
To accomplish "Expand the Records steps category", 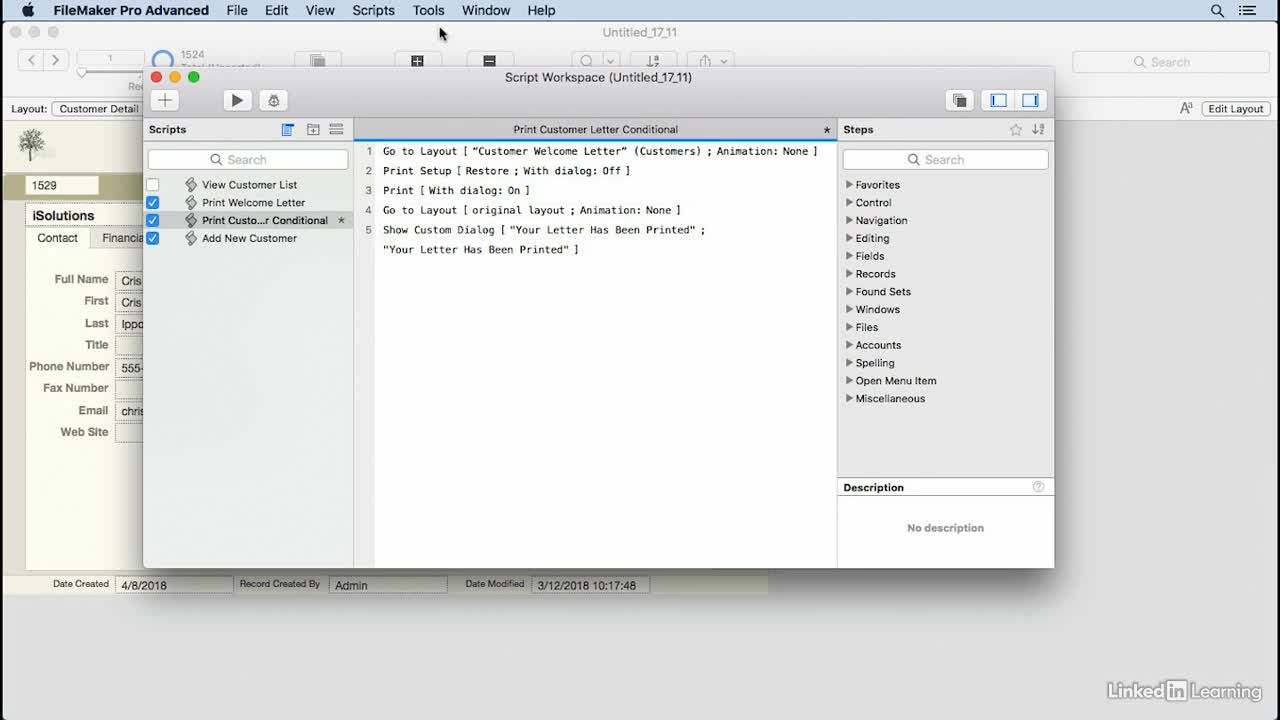I will click(x=849, y=274).
